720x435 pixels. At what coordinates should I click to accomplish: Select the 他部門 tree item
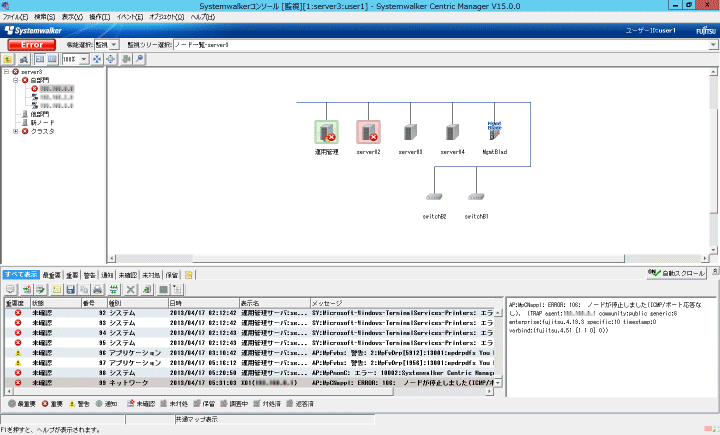click(40, 114)
